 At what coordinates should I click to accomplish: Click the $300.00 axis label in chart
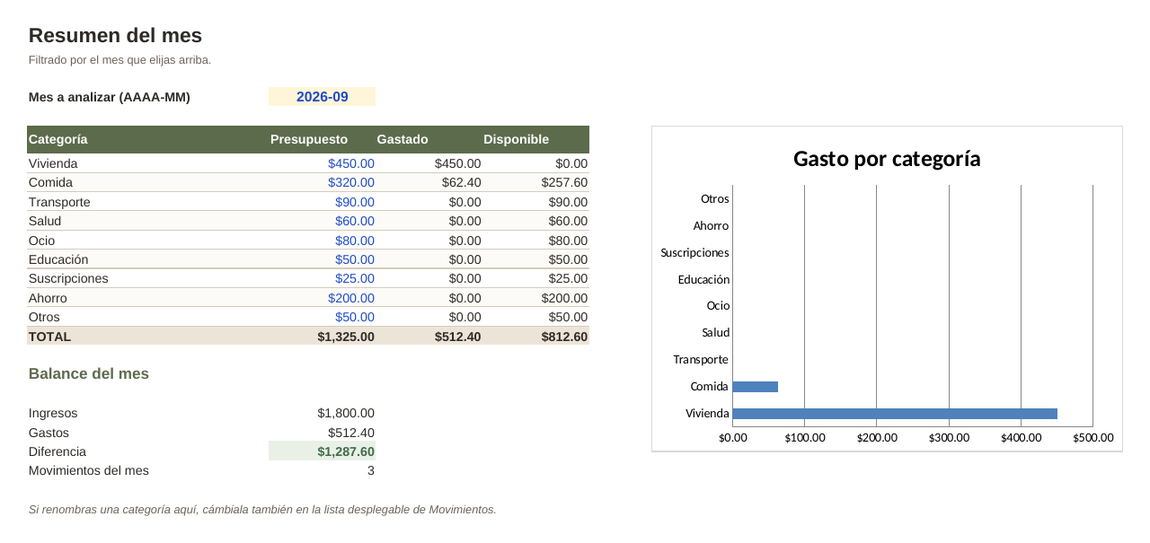pyautogui.click(x=949, y=437)
